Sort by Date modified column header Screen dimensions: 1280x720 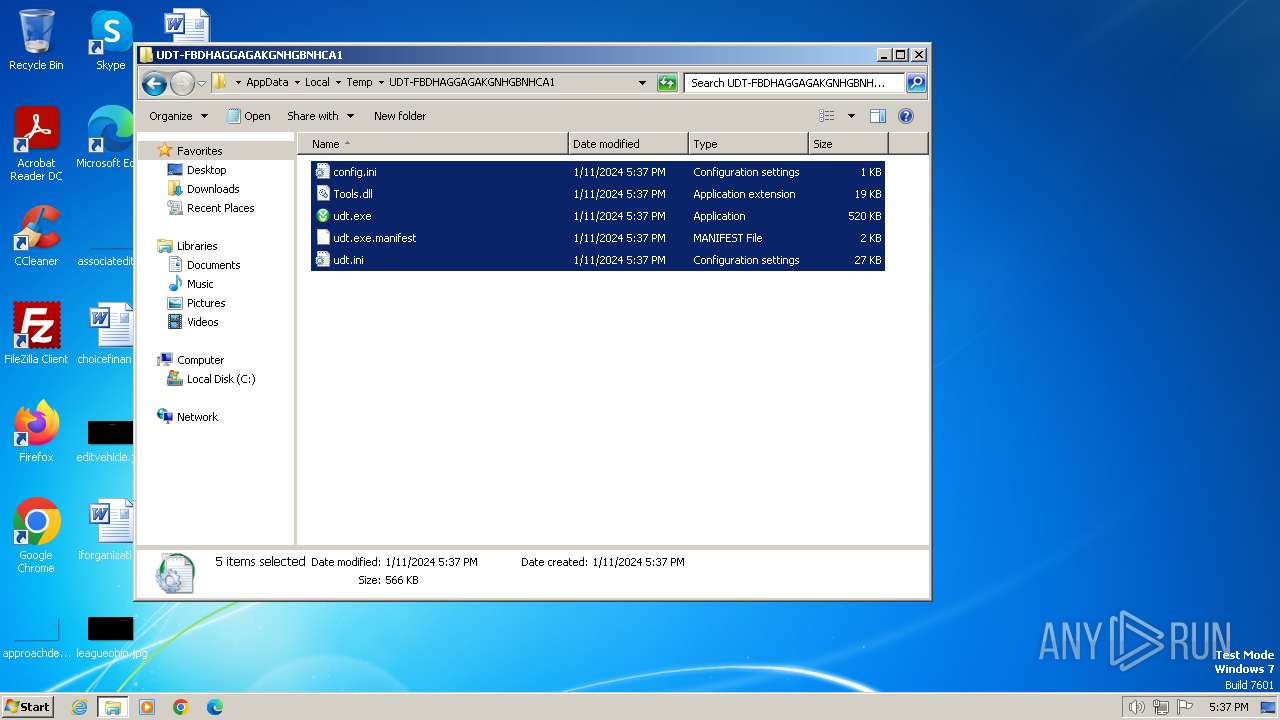click(x=628, y=144)
